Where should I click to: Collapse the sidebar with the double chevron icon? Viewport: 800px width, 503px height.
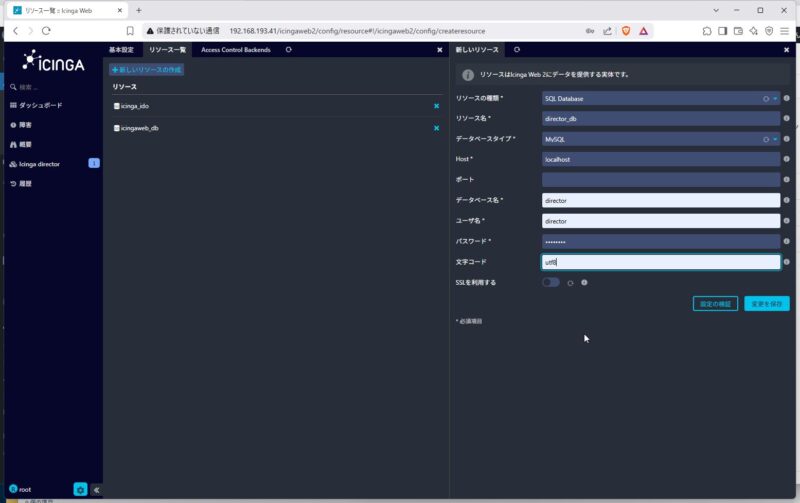coord(96,490)
